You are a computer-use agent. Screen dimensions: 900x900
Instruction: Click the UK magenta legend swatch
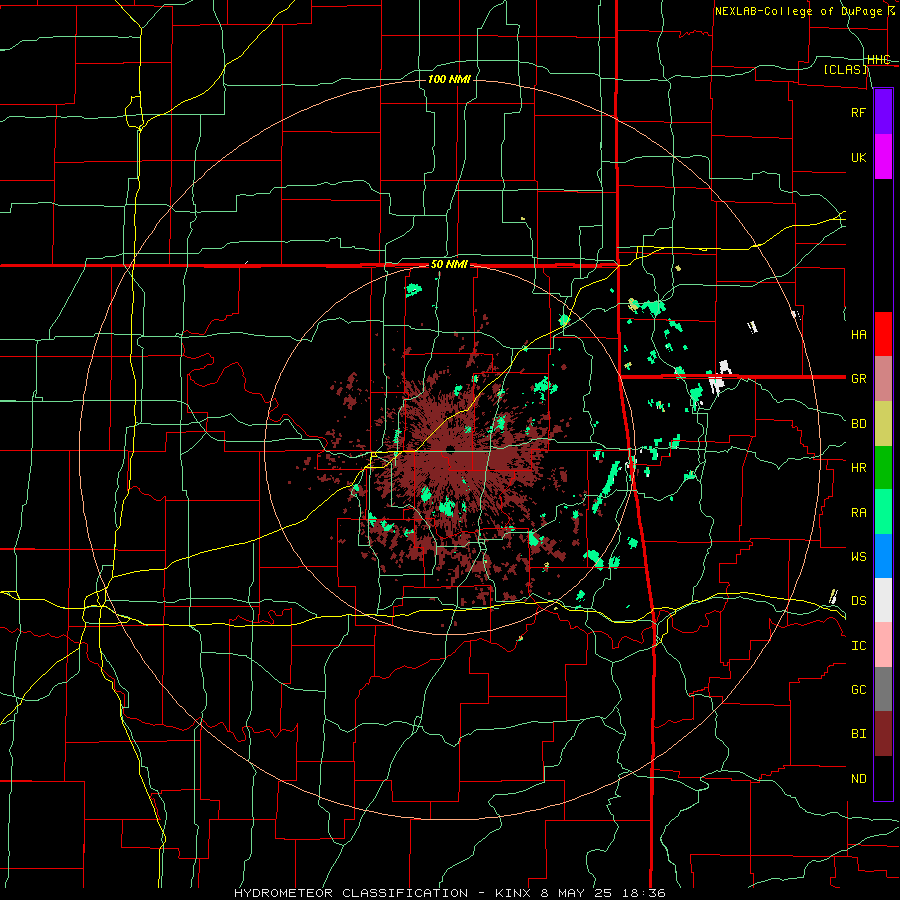tap(883, 157)
